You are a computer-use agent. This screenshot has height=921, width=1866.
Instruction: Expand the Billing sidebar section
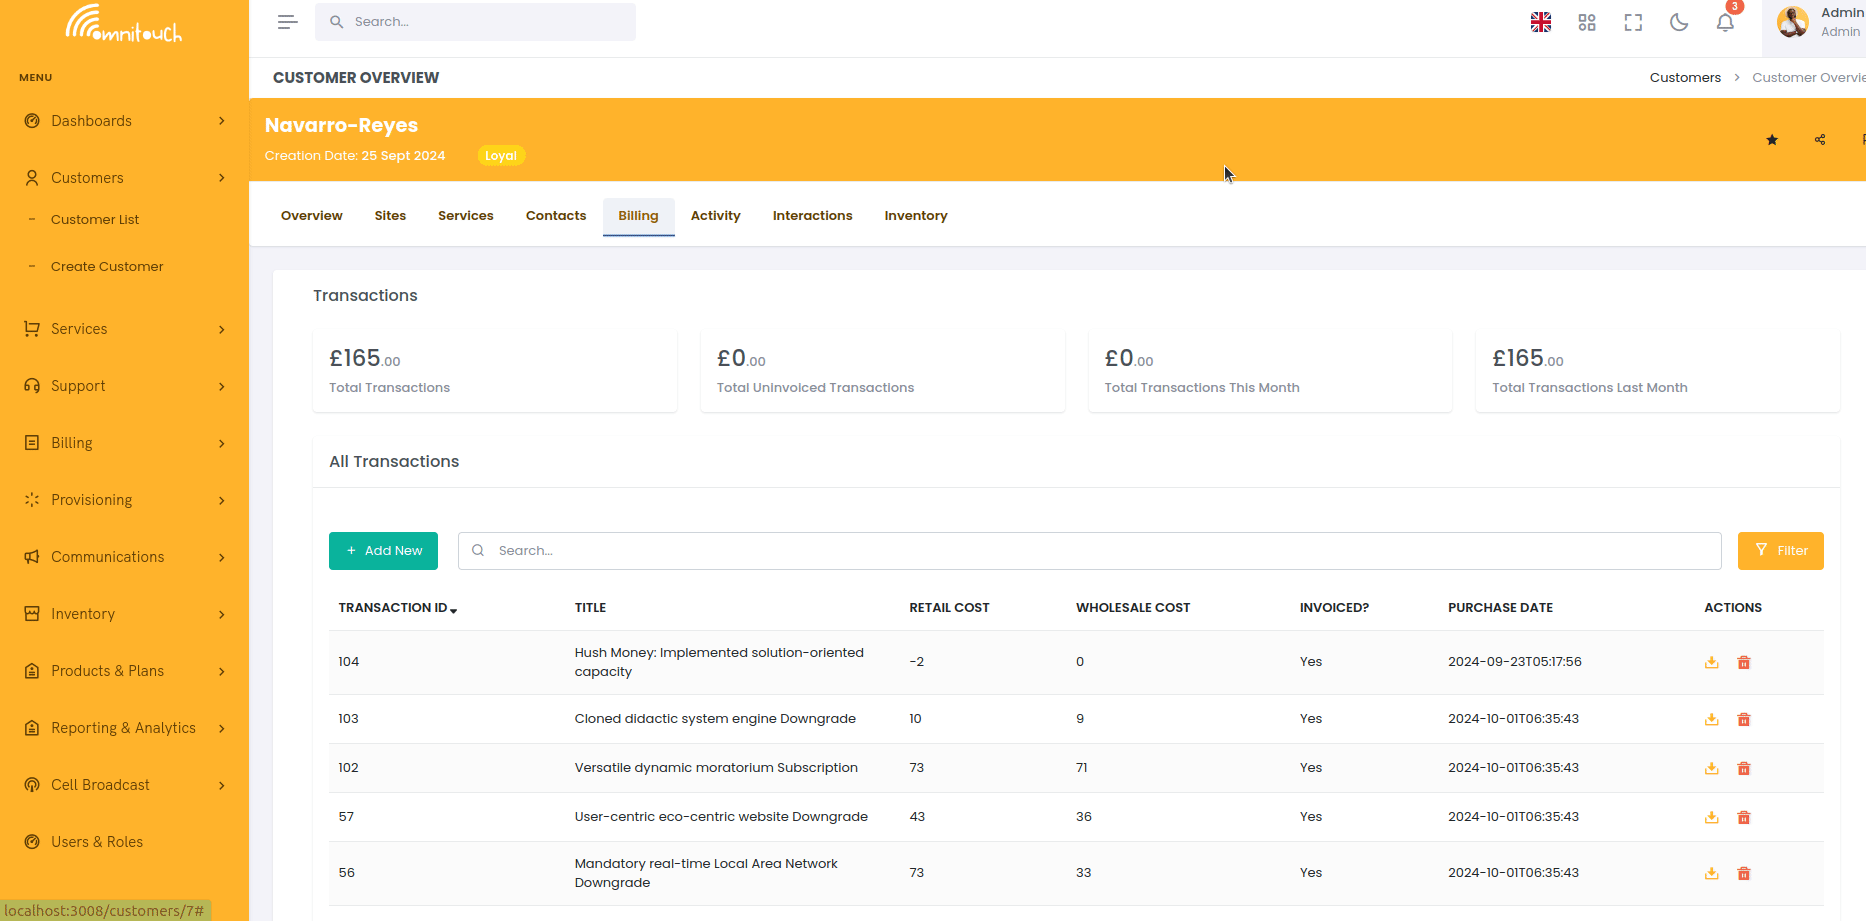(x=124, y=443)
